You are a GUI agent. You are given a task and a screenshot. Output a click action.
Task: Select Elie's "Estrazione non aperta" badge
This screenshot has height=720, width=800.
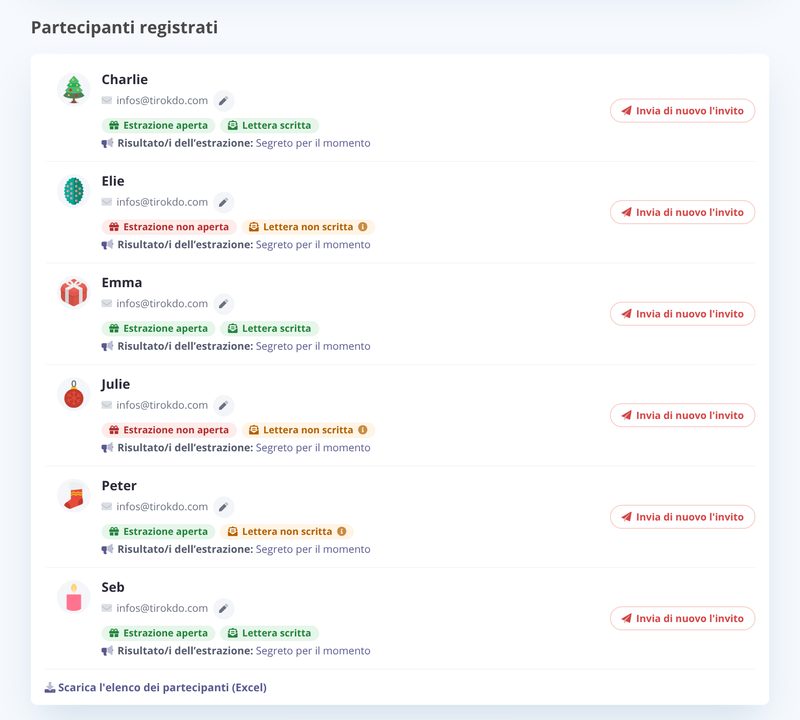tap(169, 227)
